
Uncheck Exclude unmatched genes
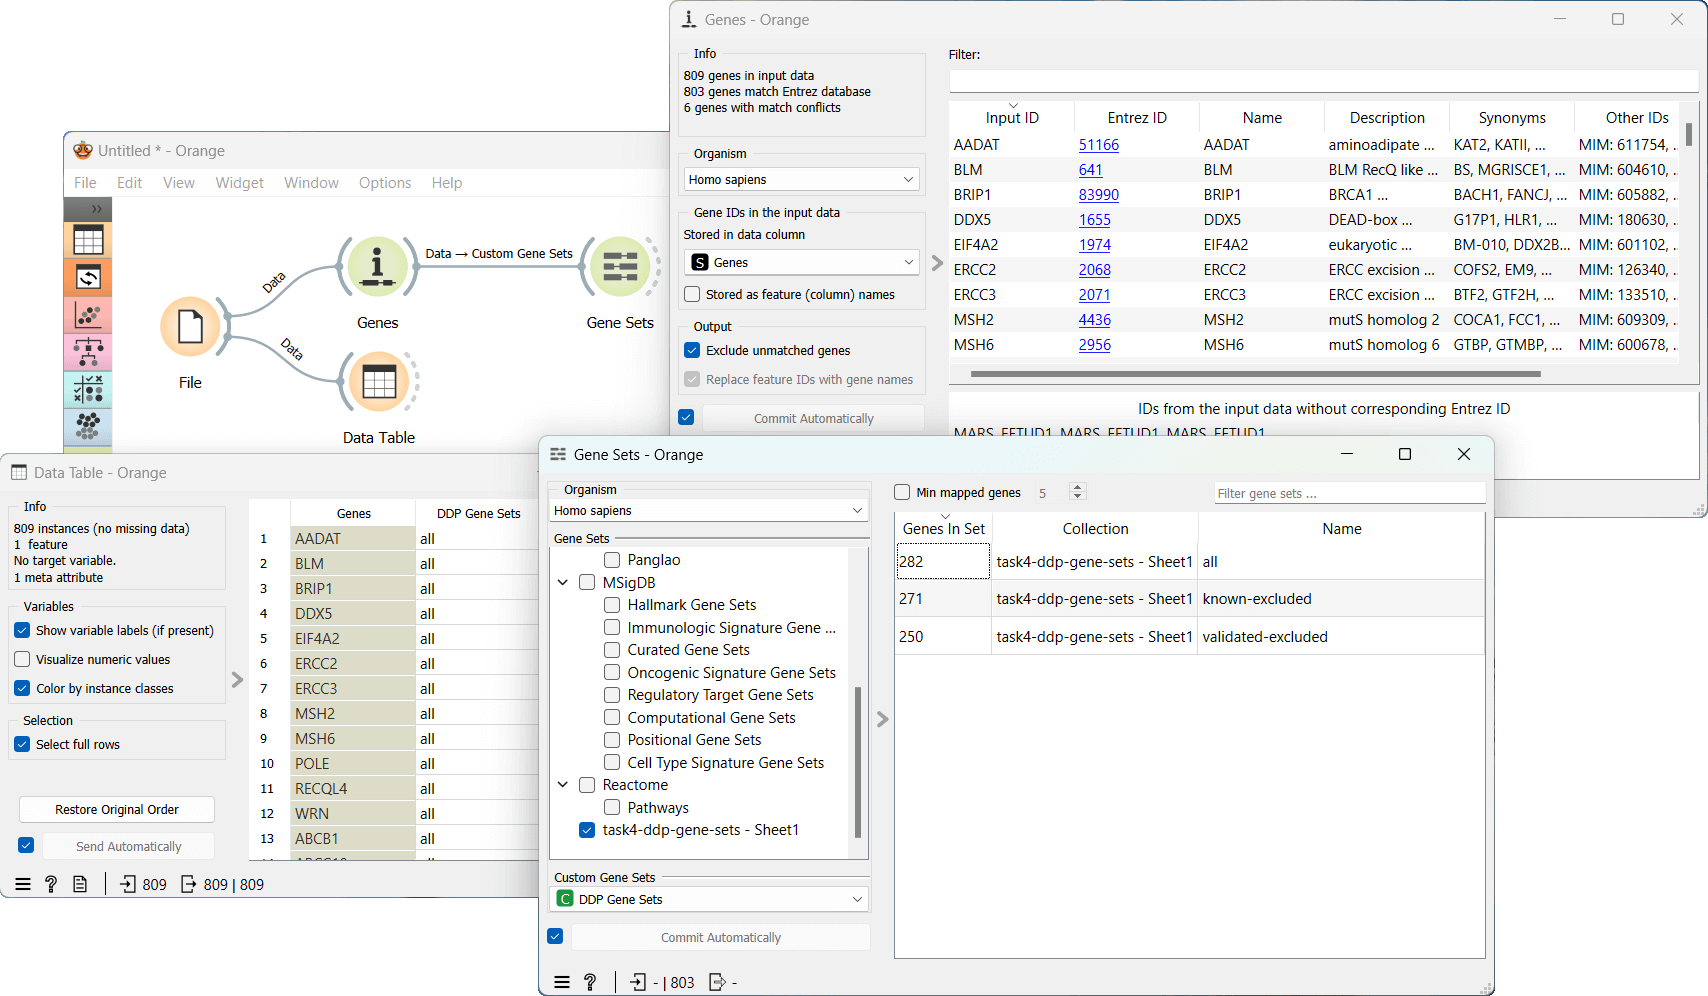pyautogui.click(x=692, y=350)
